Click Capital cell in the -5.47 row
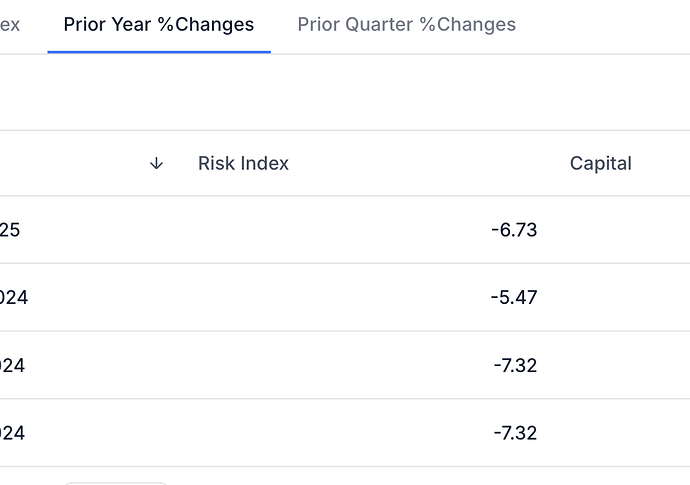690x485 pixels. [616, 298]
